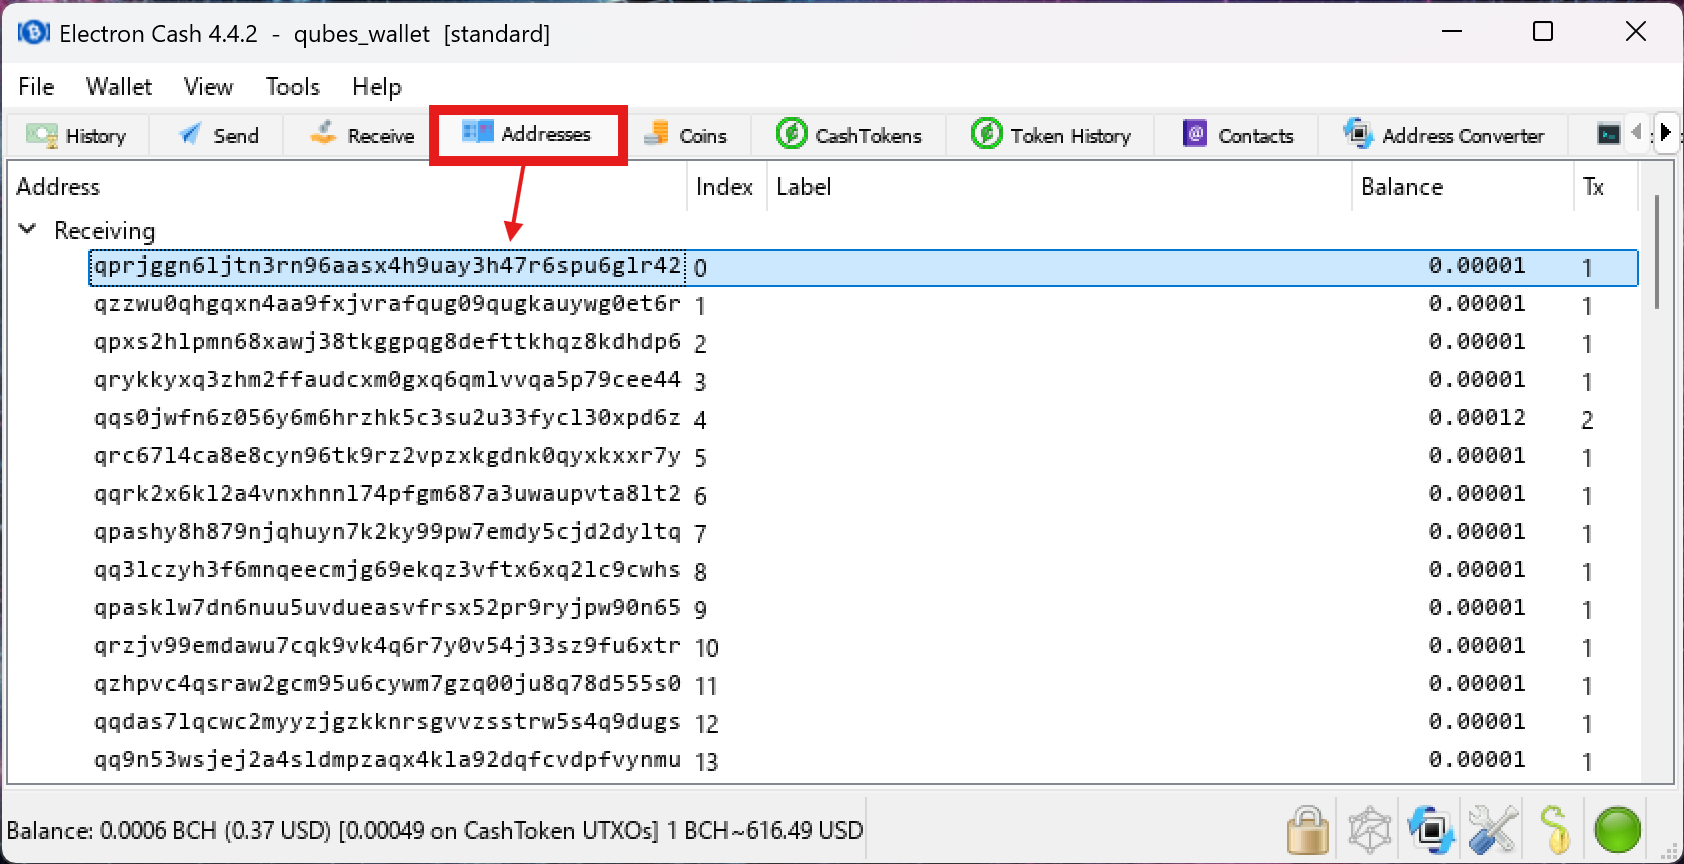Viewport: 1684px width, 864px height.
Task: Select address qpxs2hlpmn68xawj38tkggpqg8defttkhqz8kdhdp6
Action: pos(387,342)
